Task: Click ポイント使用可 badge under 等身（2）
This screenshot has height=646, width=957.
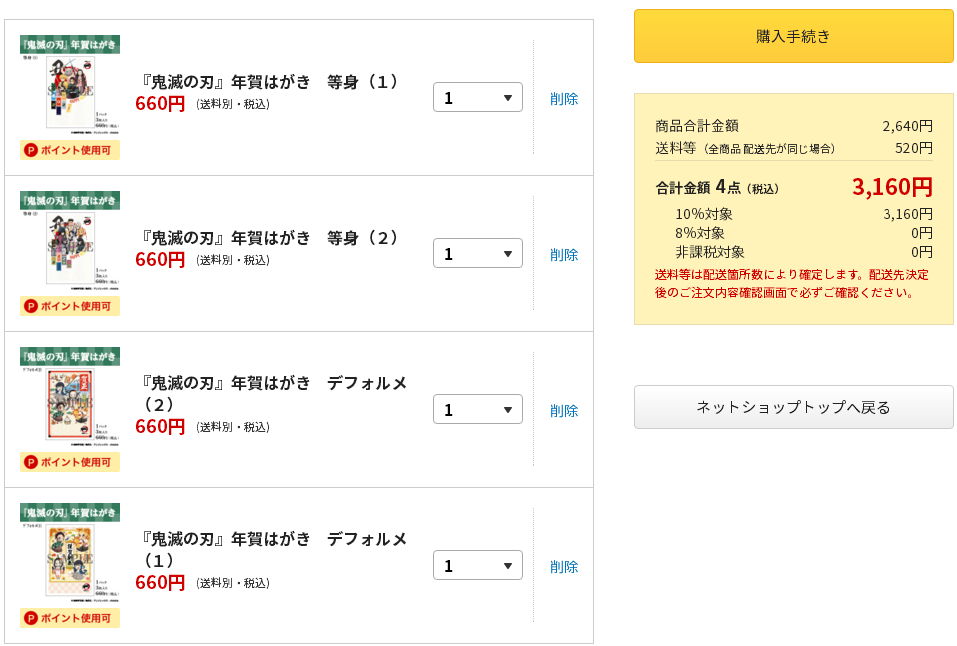Action: point(70,306)
